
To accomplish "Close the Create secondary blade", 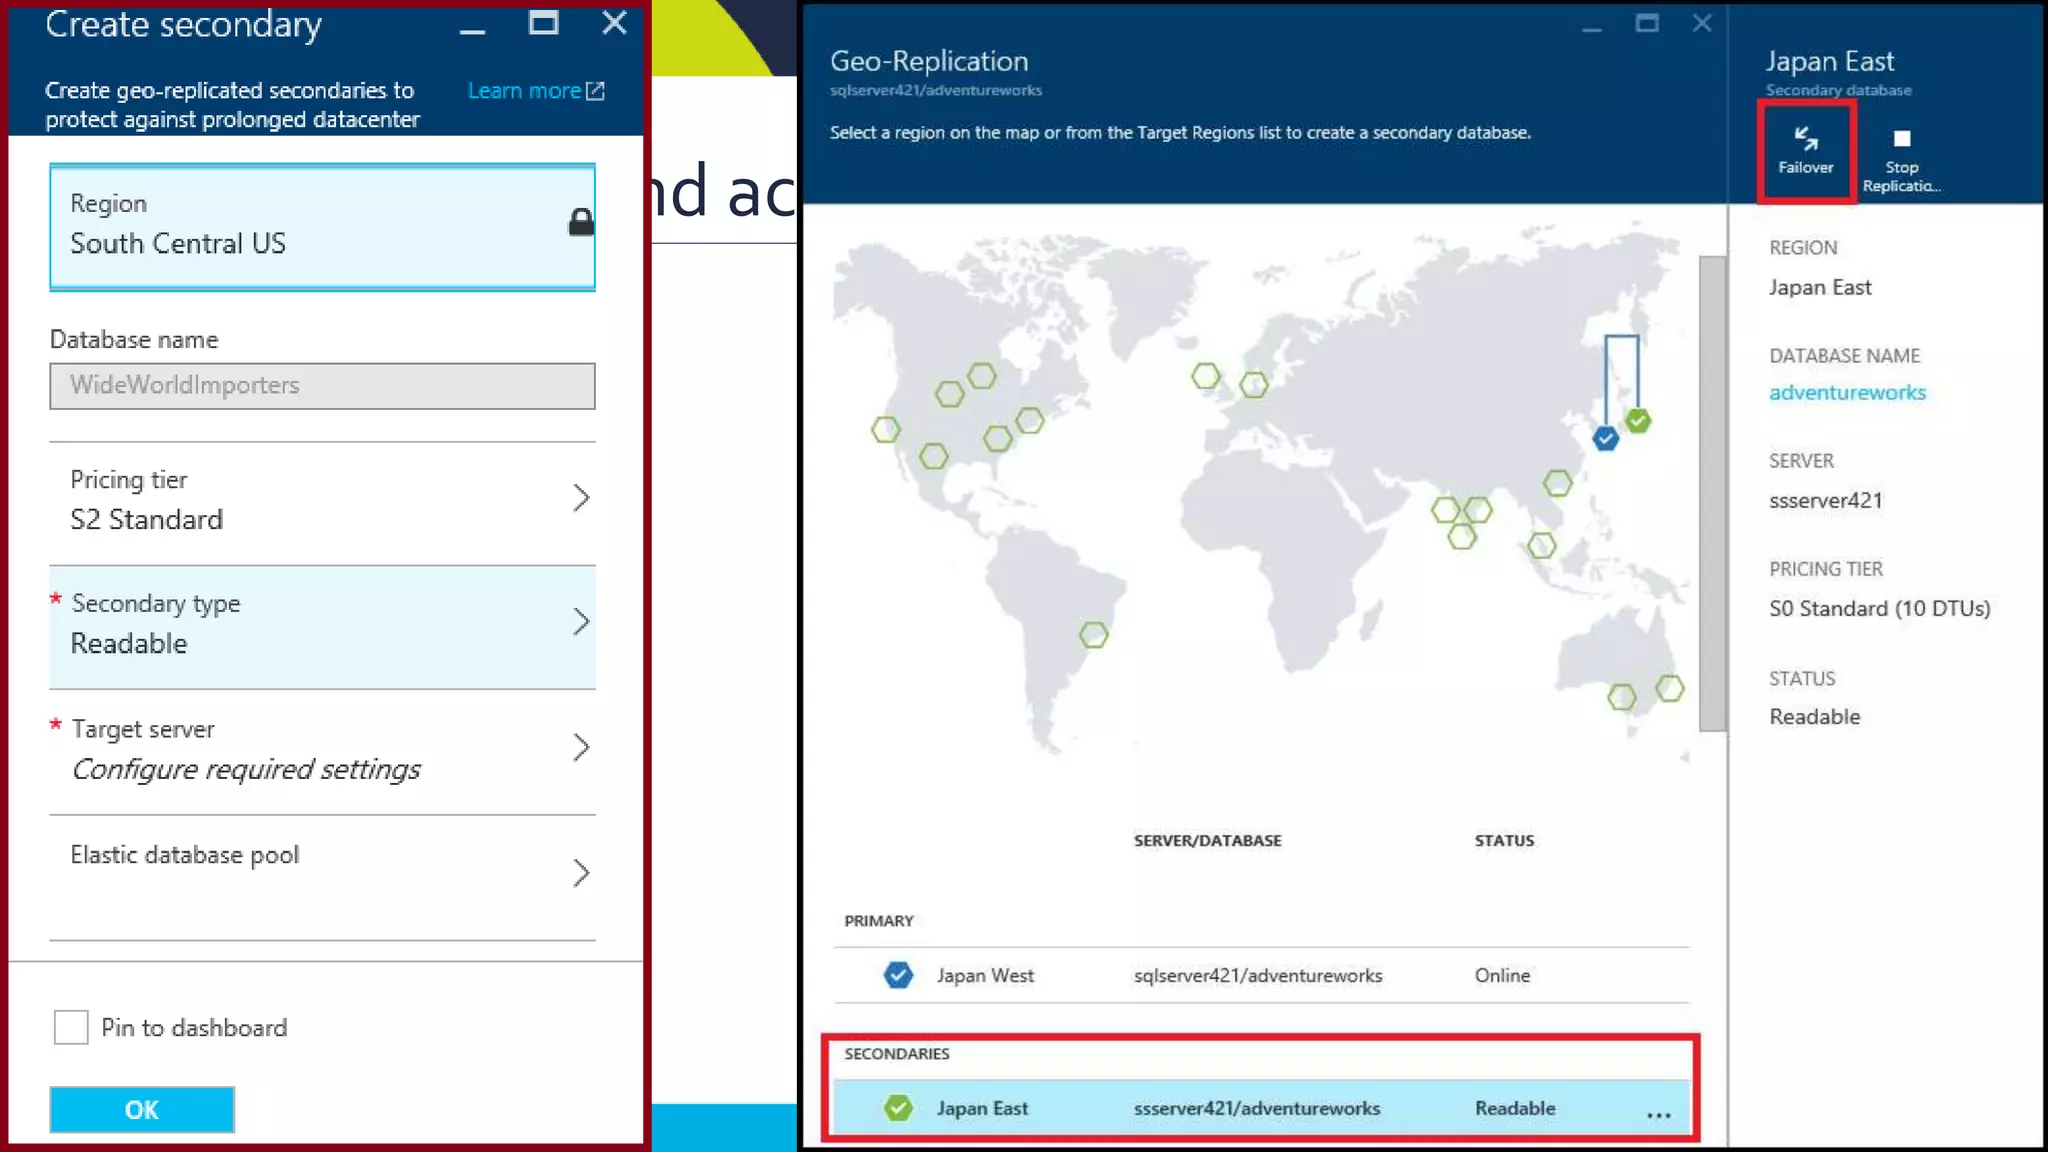I will (614, 23).
